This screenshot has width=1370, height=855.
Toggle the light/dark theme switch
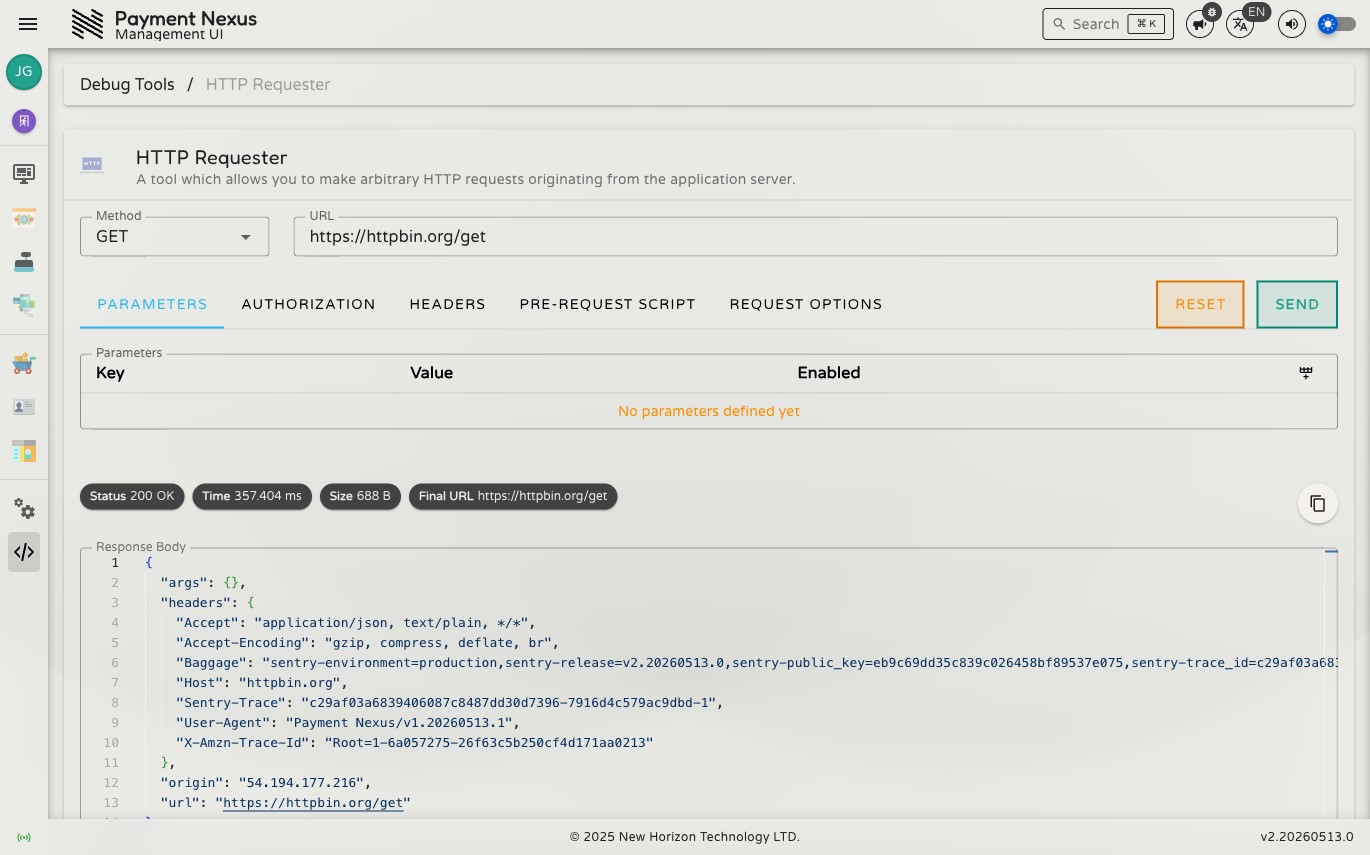point(1337,24)
